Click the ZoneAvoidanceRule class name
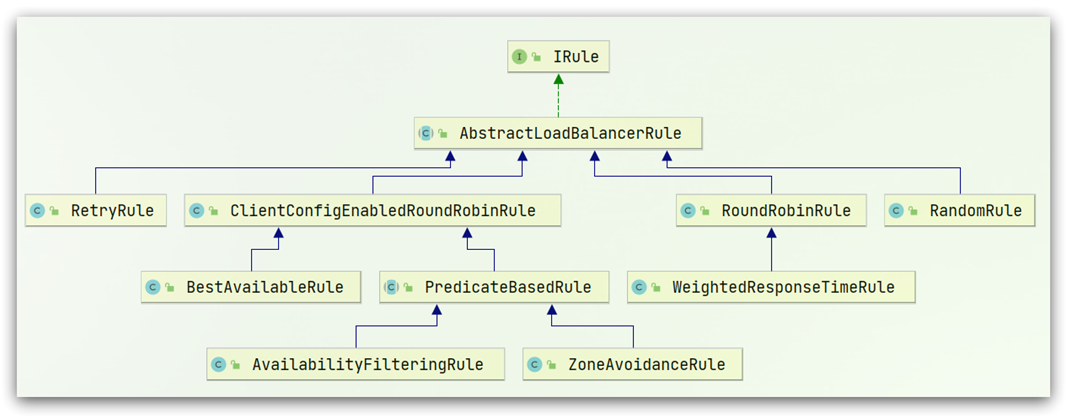1067x418 pixels. (646, 365)
